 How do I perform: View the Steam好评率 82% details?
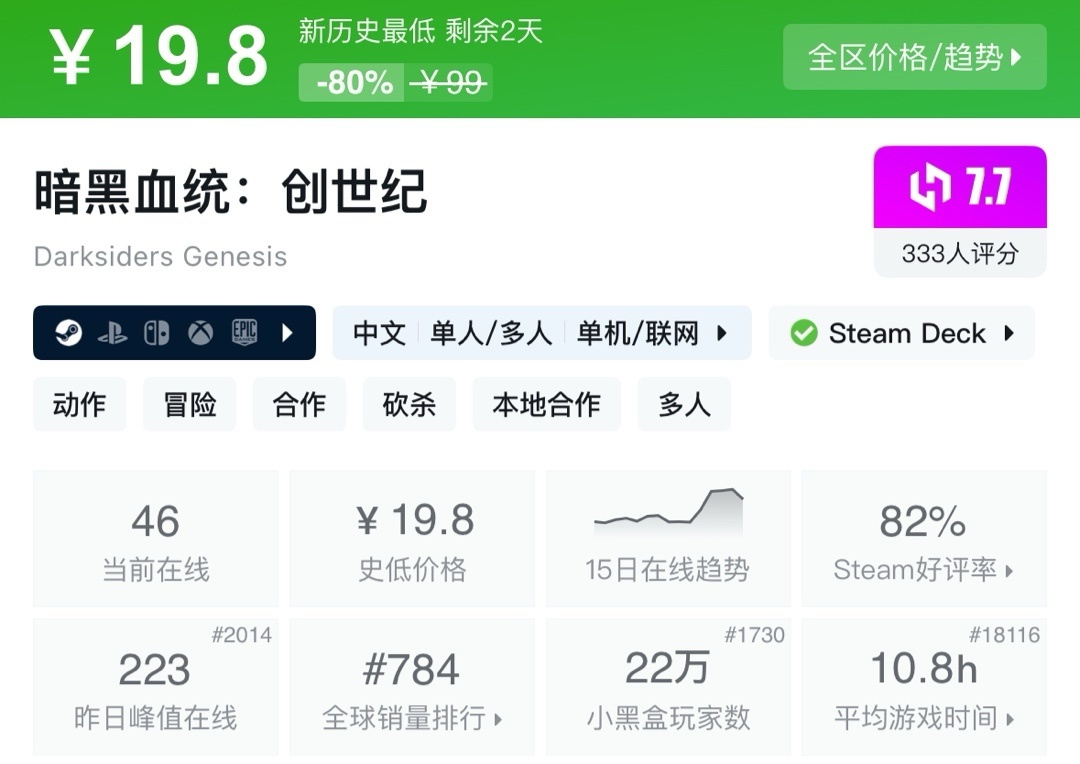point(923,540)
